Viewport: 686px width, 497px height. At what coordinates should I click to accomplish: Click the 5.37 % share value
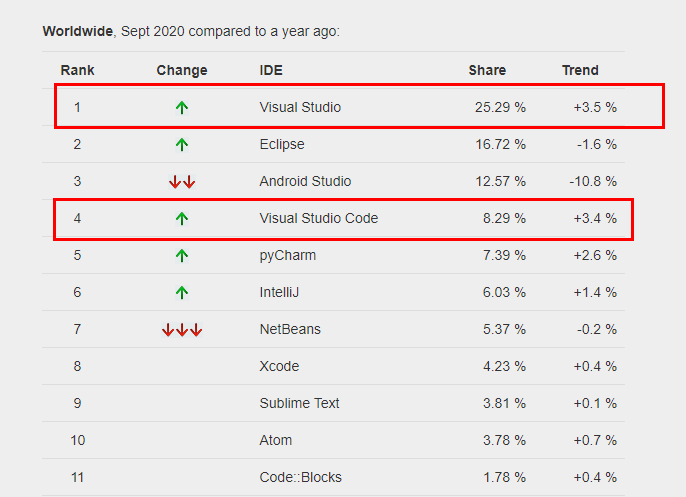click(x=504, y=329)
